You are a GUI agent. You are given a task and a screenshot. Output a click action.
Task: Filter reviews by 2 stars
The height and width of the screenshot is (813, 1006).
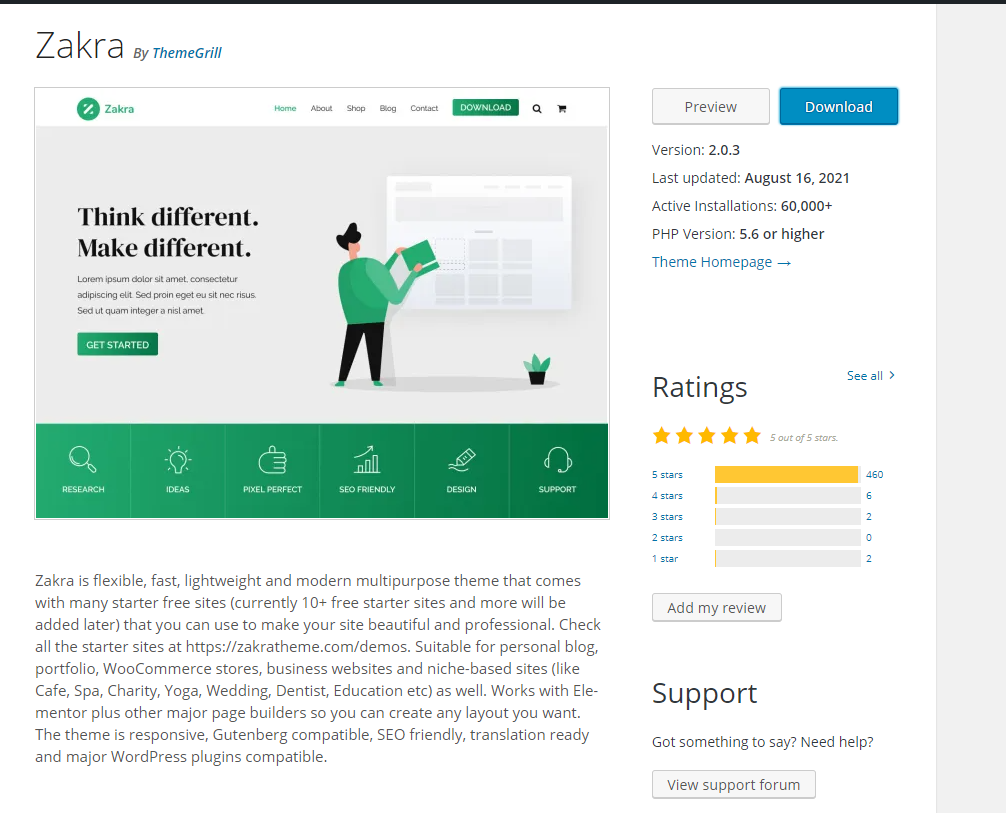(667, 538)
